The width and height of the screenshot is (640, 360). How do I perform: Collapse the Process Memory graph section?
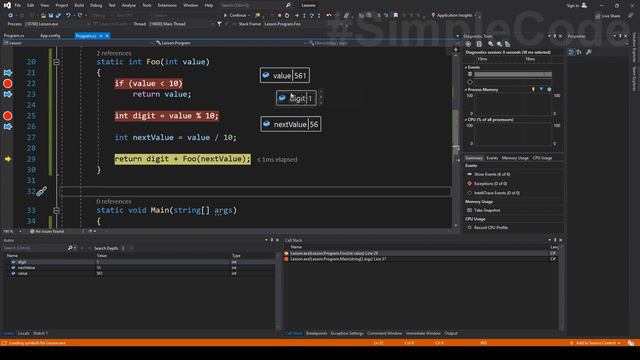466,89
